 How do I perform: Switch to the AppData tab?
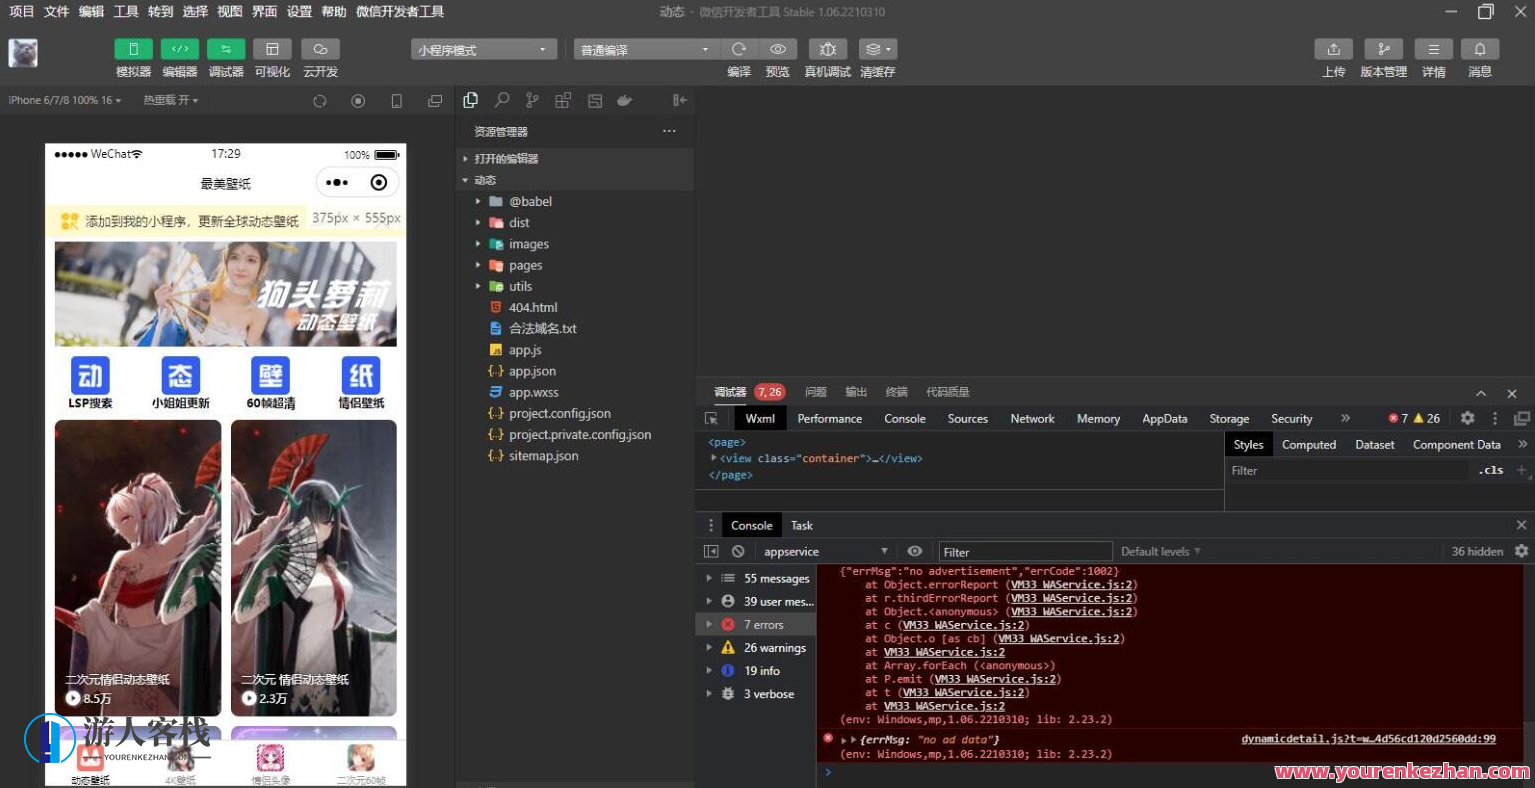(1165, 418)
